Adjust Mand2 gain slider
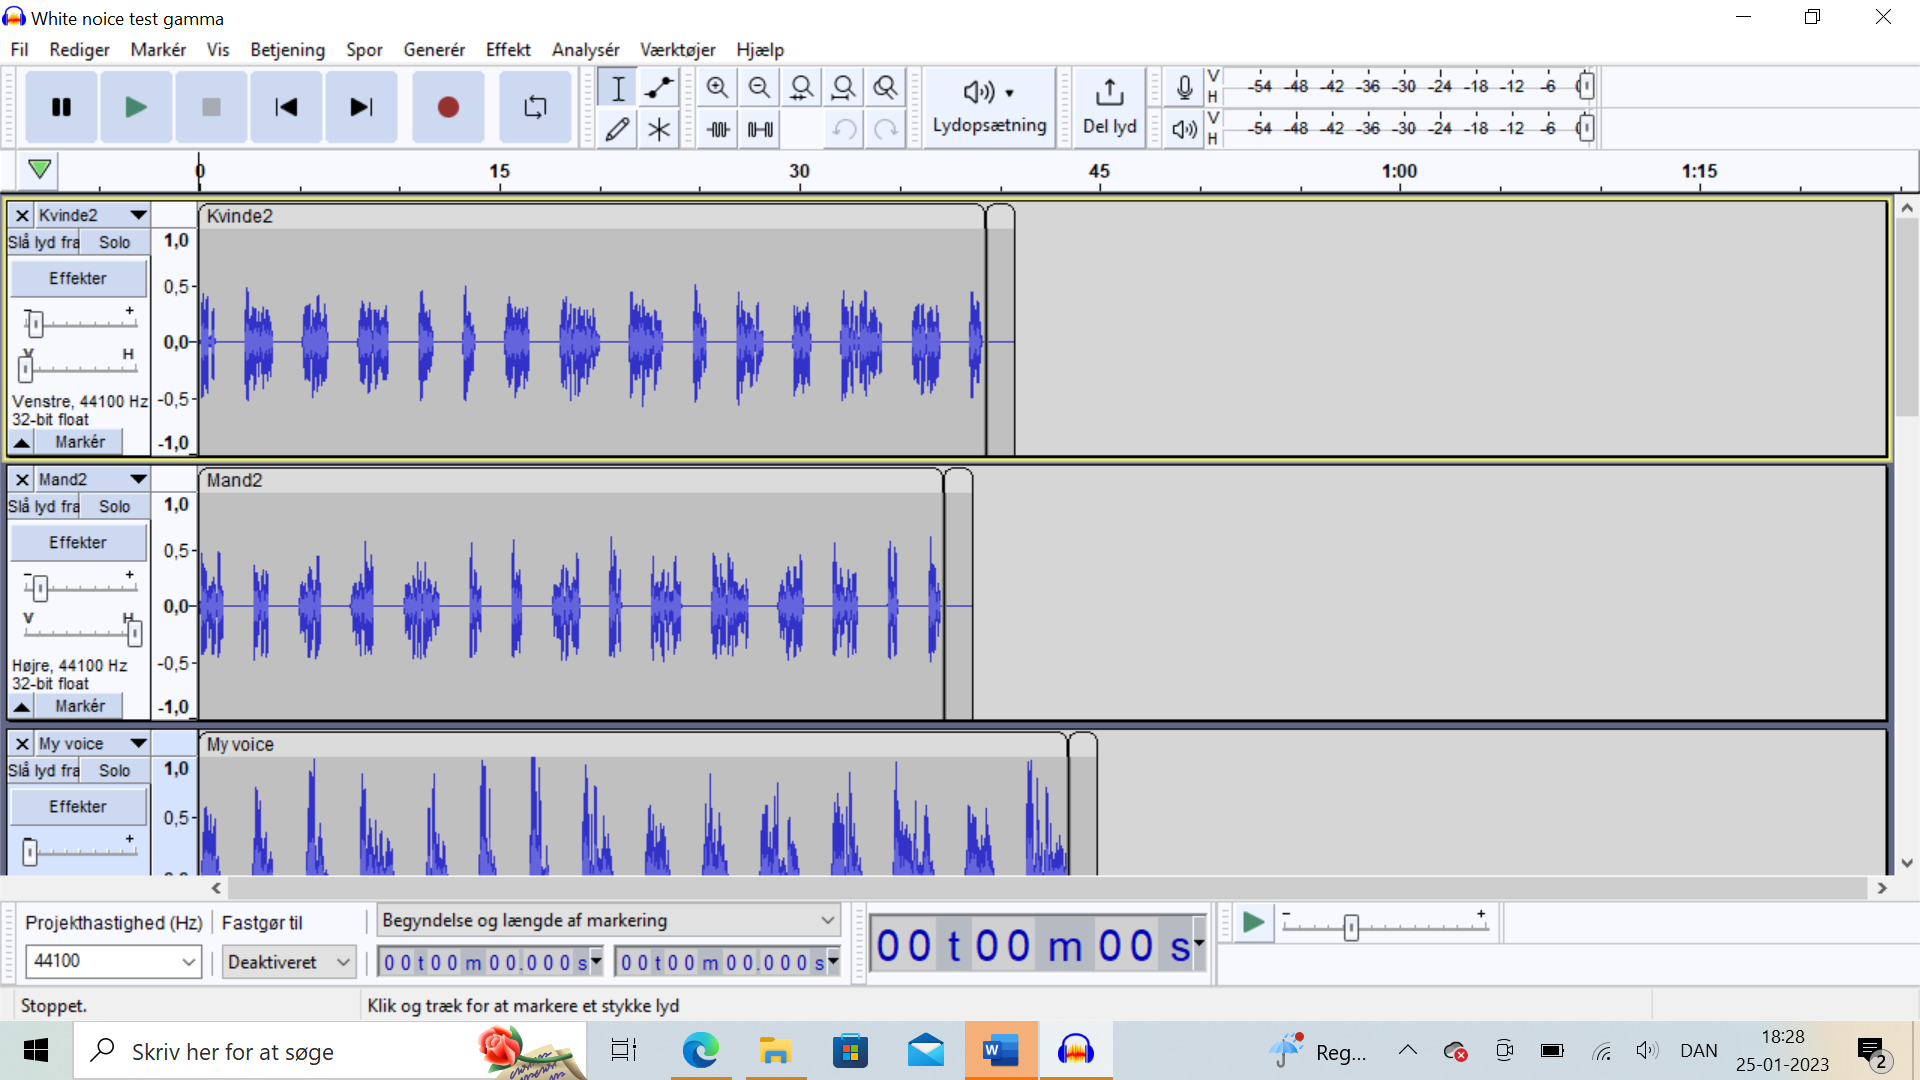 pyautogui.click(x=40, y=588)
